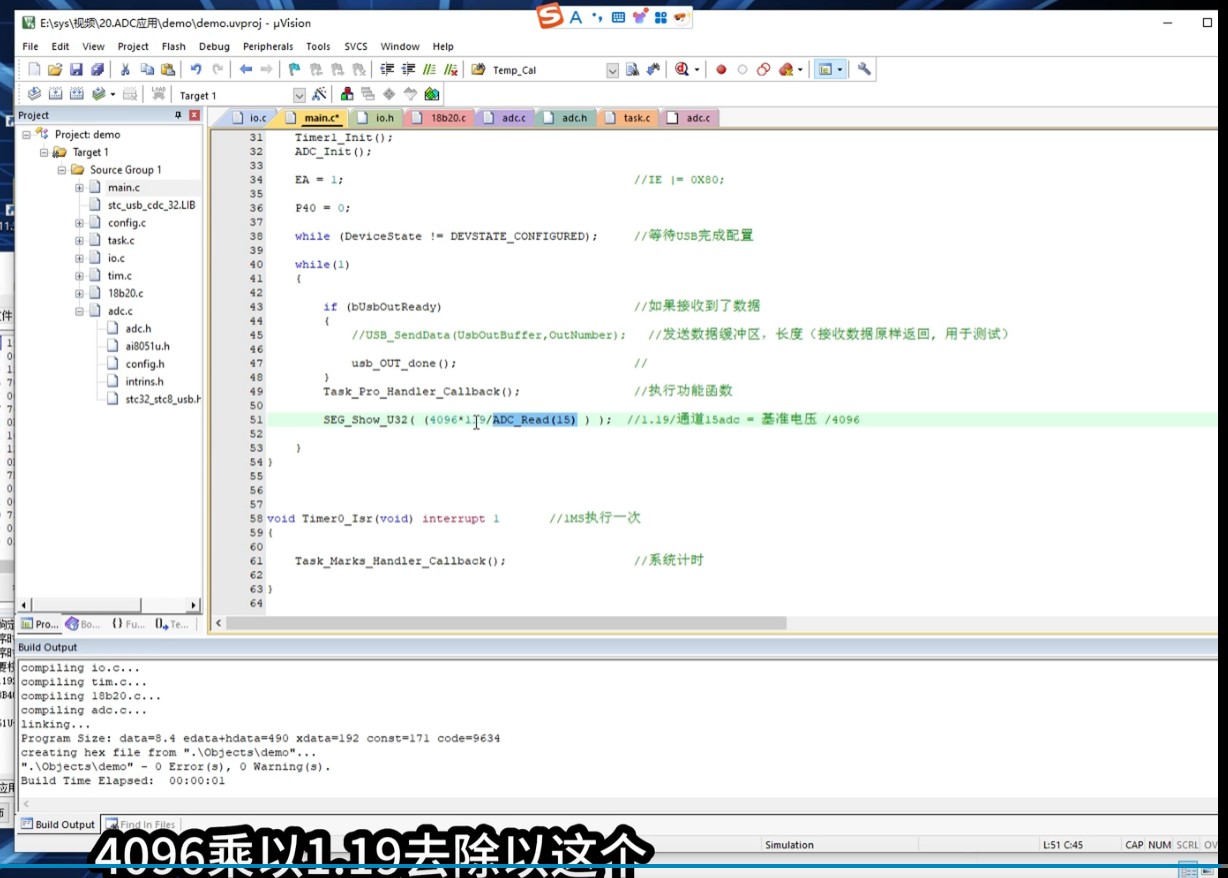The width and height of the screenshot is (1228, 878).
Task: Start the Build of the project
Action: pos(54,94)
